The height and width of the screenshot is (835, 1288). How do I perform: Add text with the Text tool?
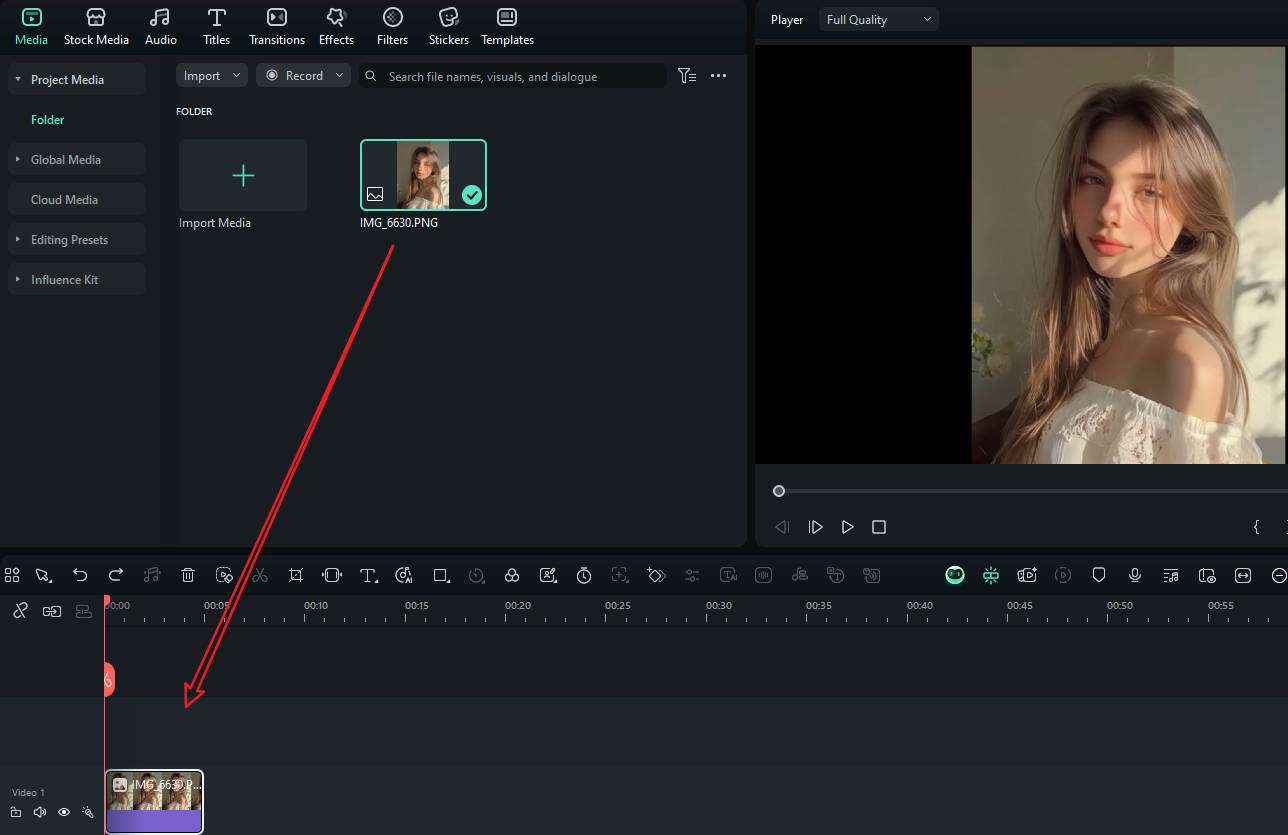[368, 575]
